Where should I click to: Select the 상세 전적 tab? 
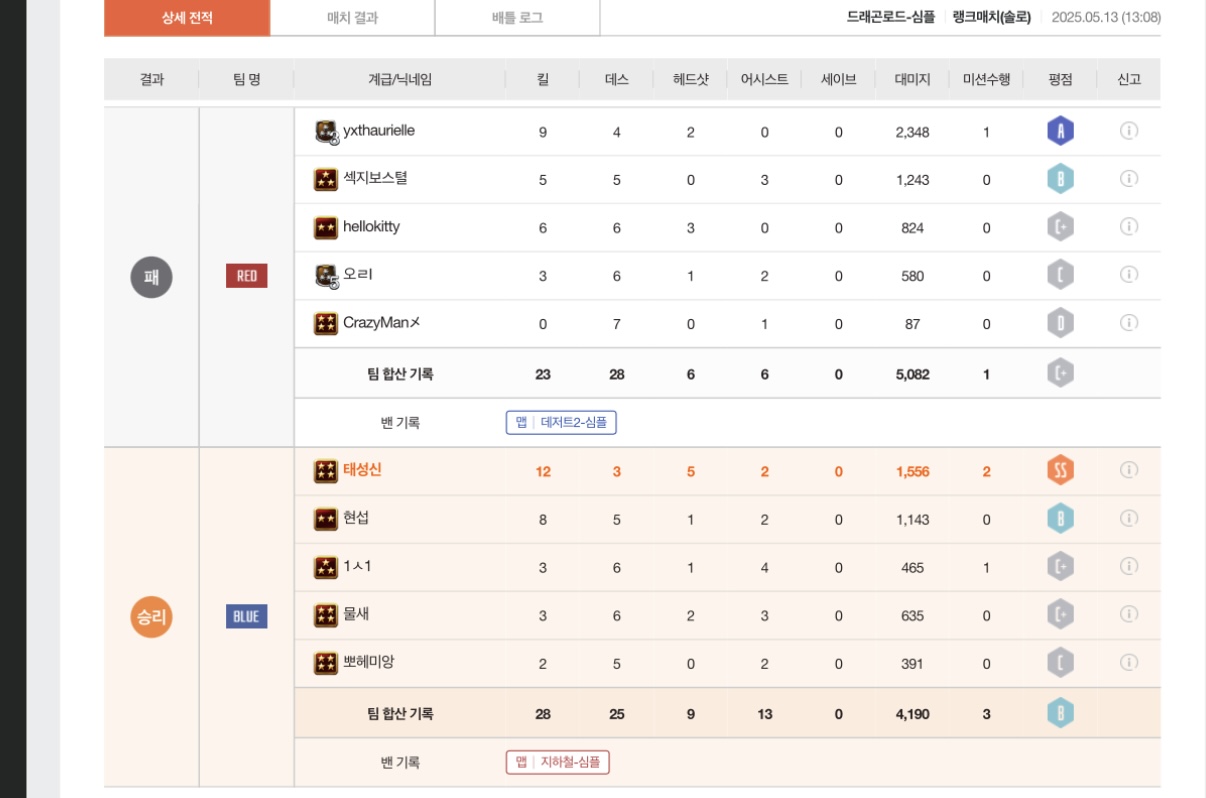tap(187, 18)
